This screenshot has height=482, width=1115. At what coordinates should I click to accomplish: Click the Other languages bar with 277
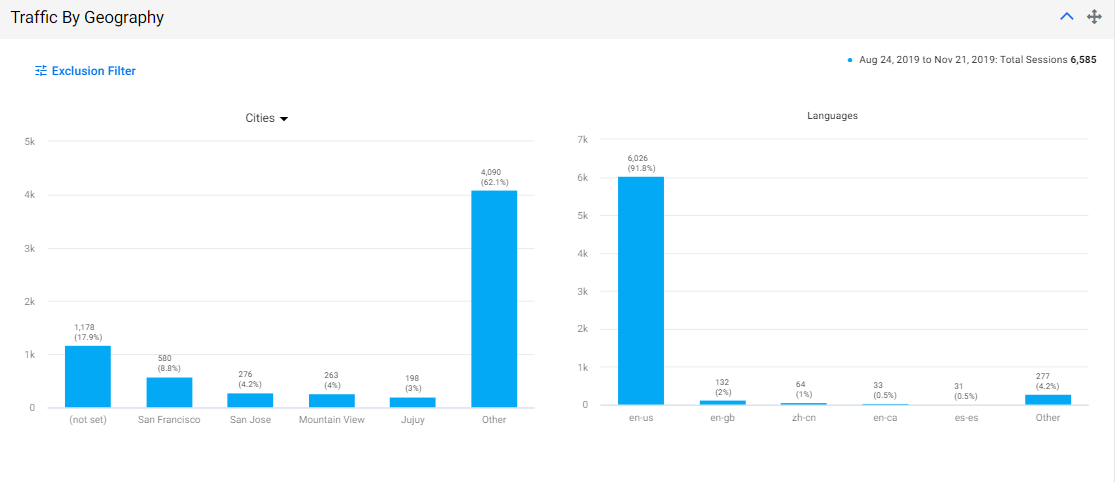click(x=1048, y=400)
